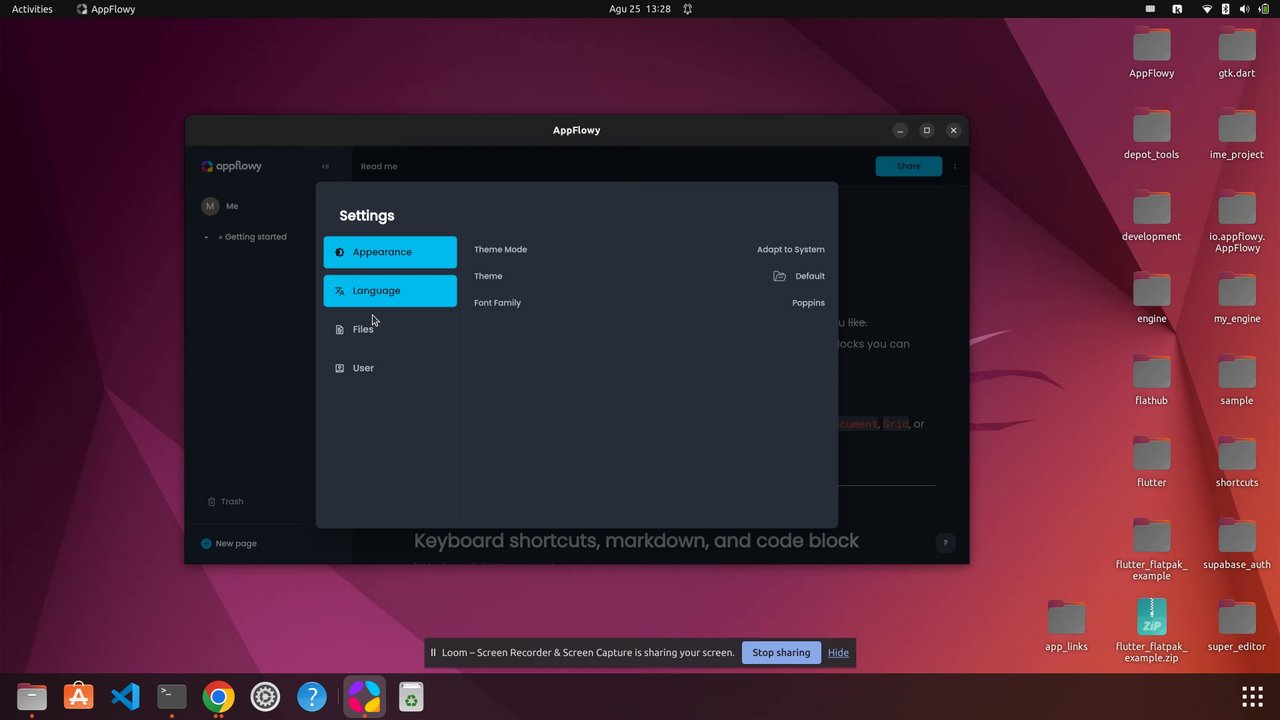Click the 'New page' button

[229, 543]
